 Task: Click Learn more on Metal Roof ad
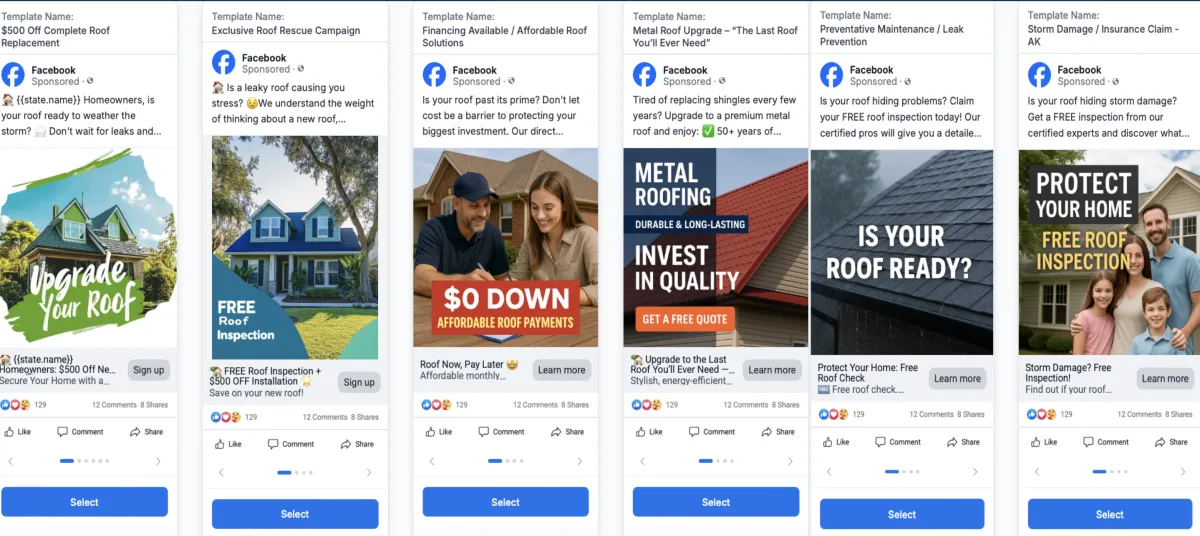point(772,370)
